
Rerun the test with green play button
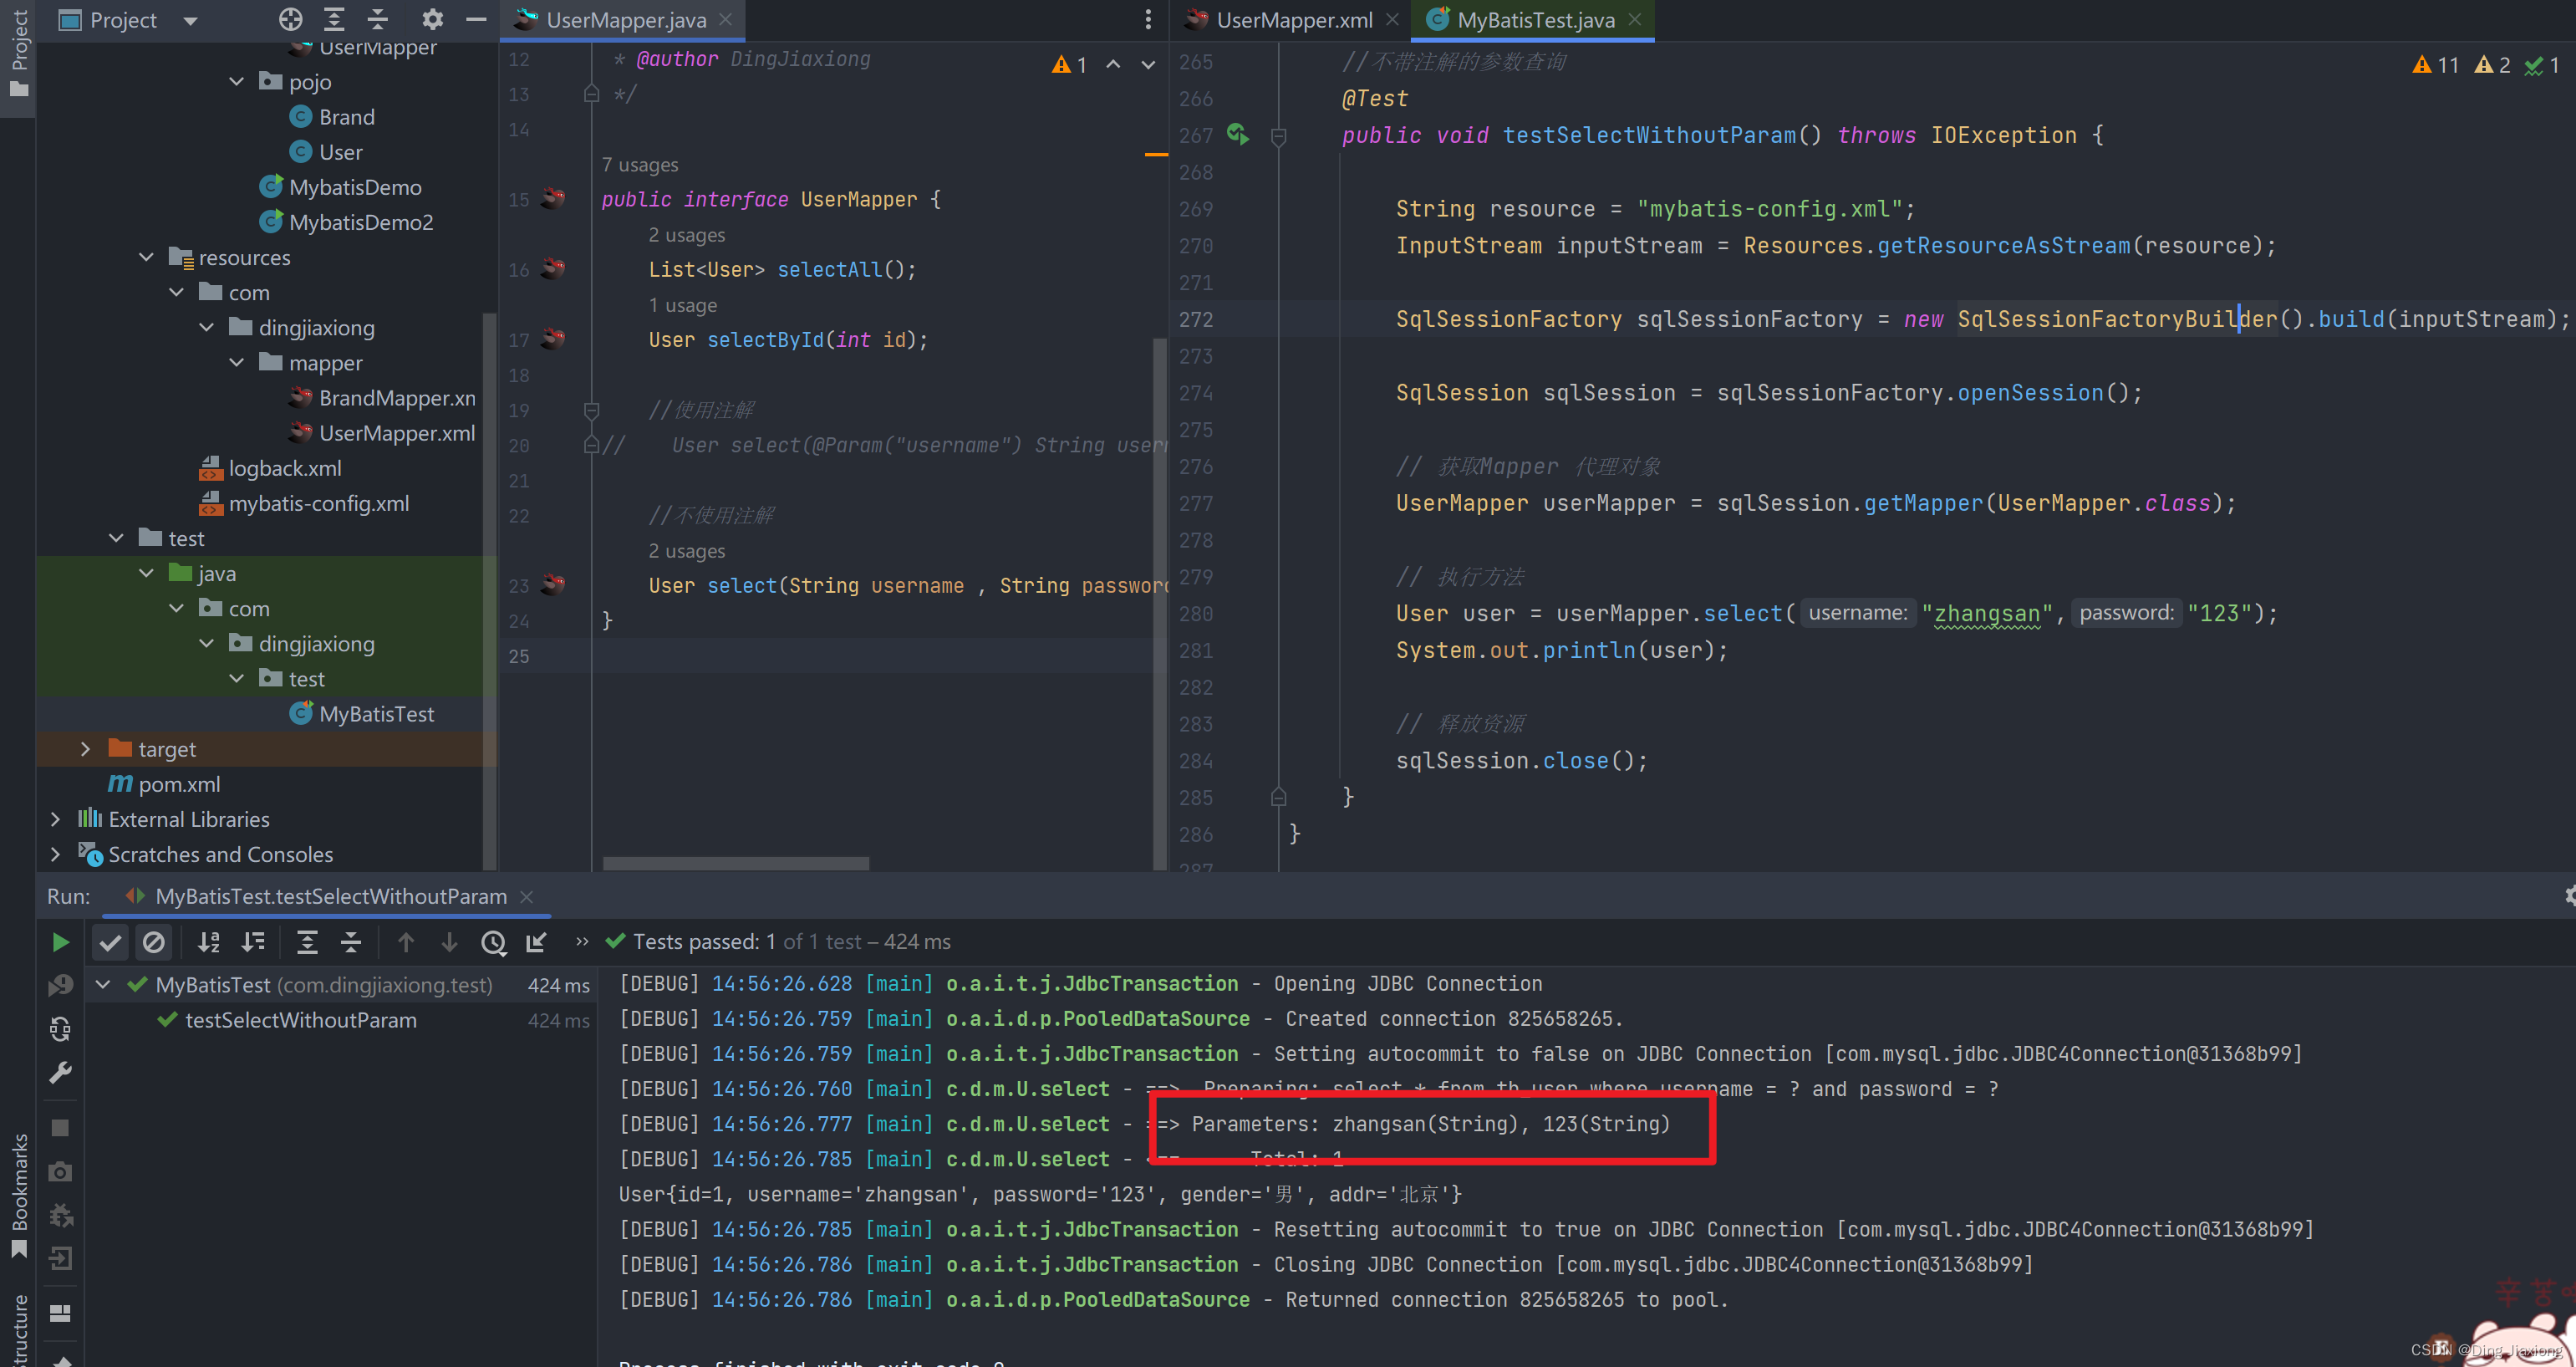60,941
